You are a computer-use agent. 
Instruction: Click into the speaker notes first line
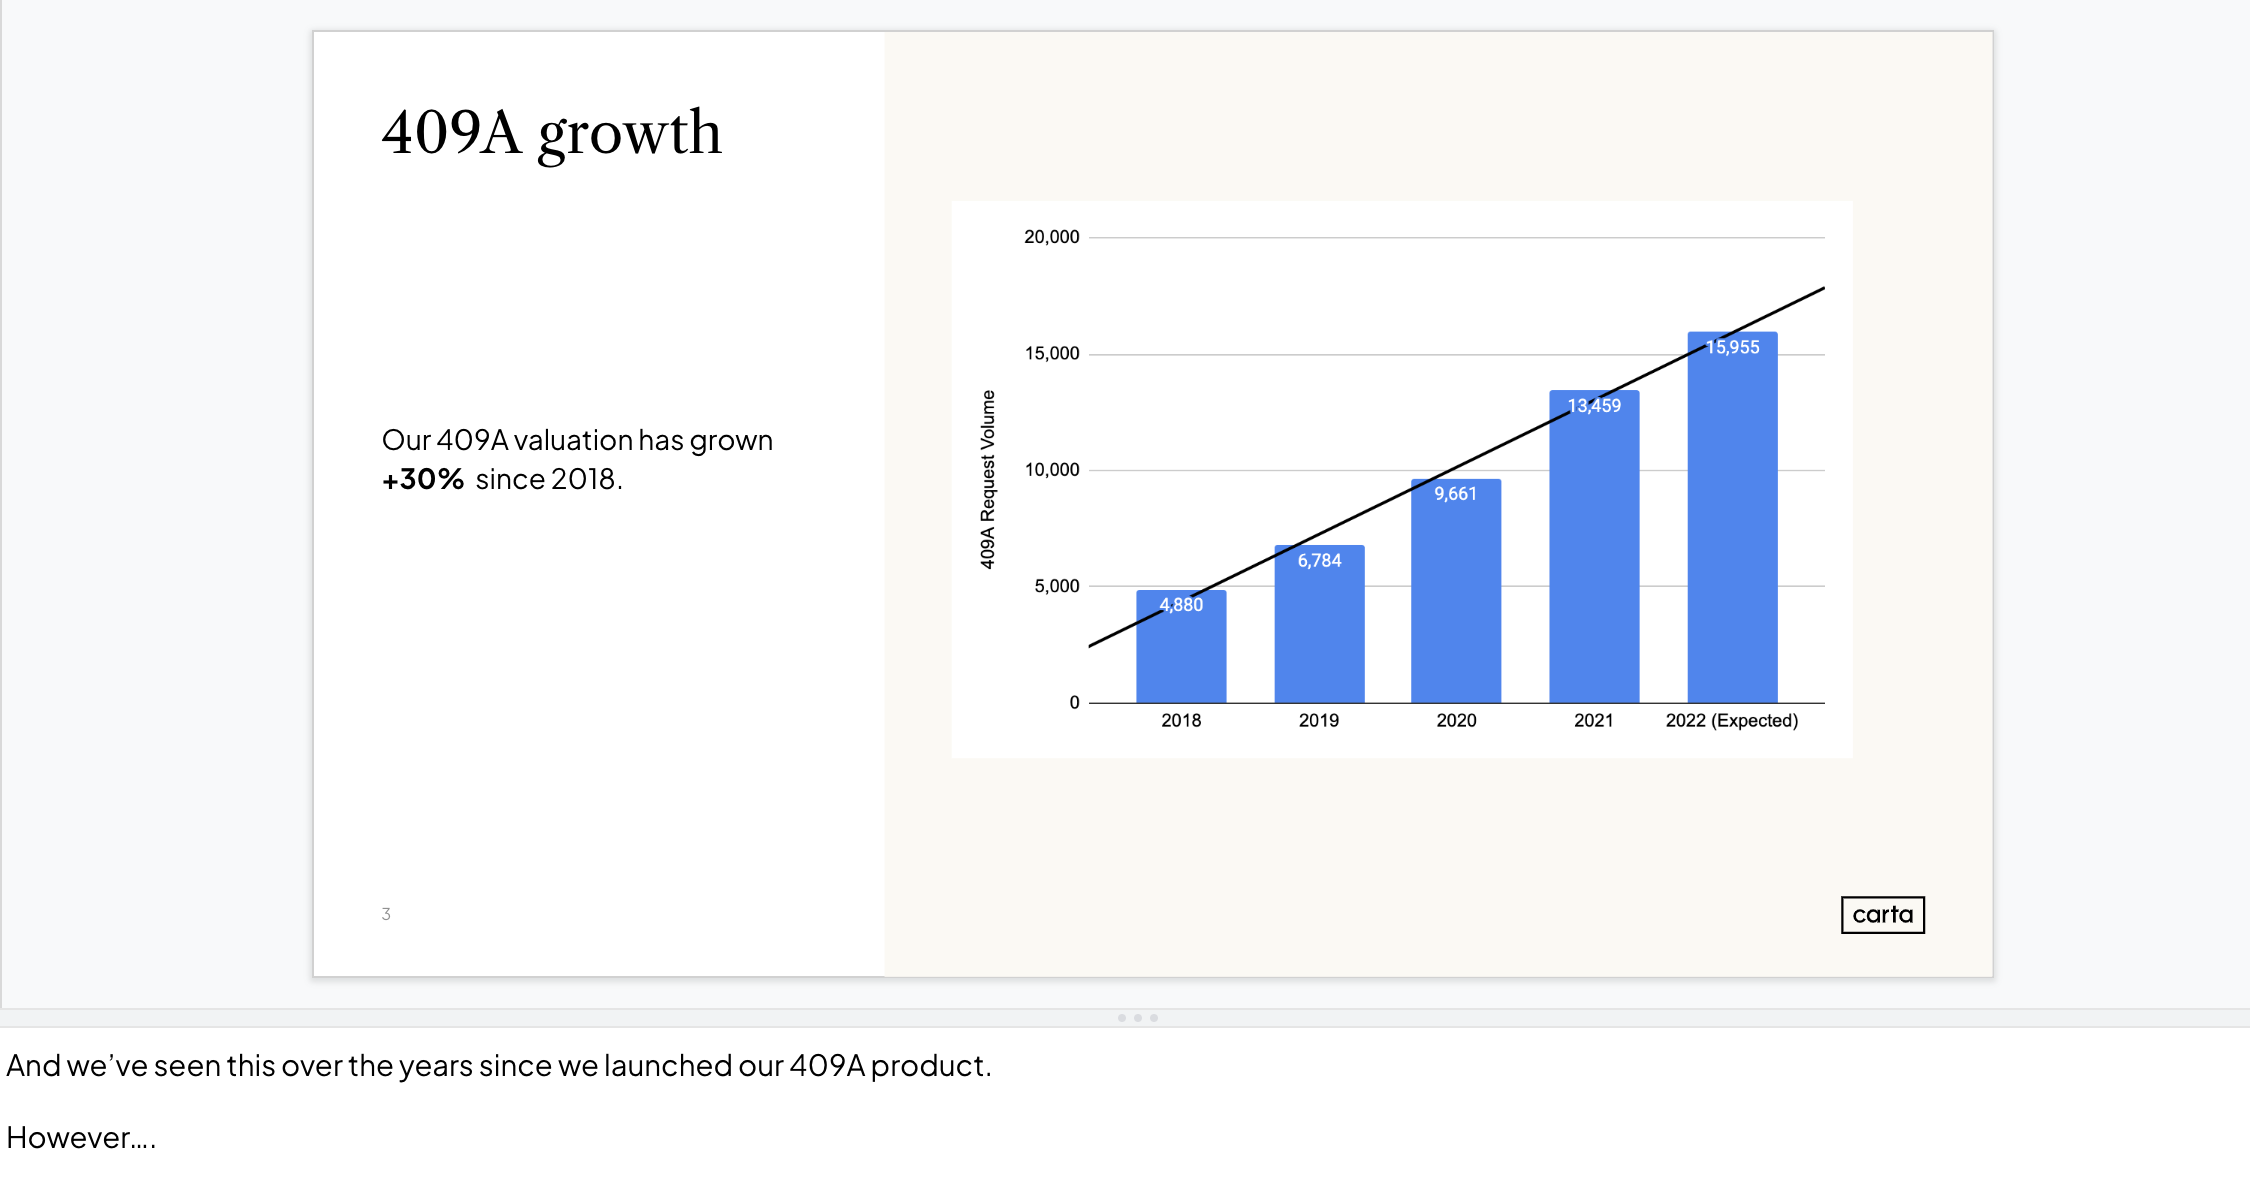tap(498, 1066)
